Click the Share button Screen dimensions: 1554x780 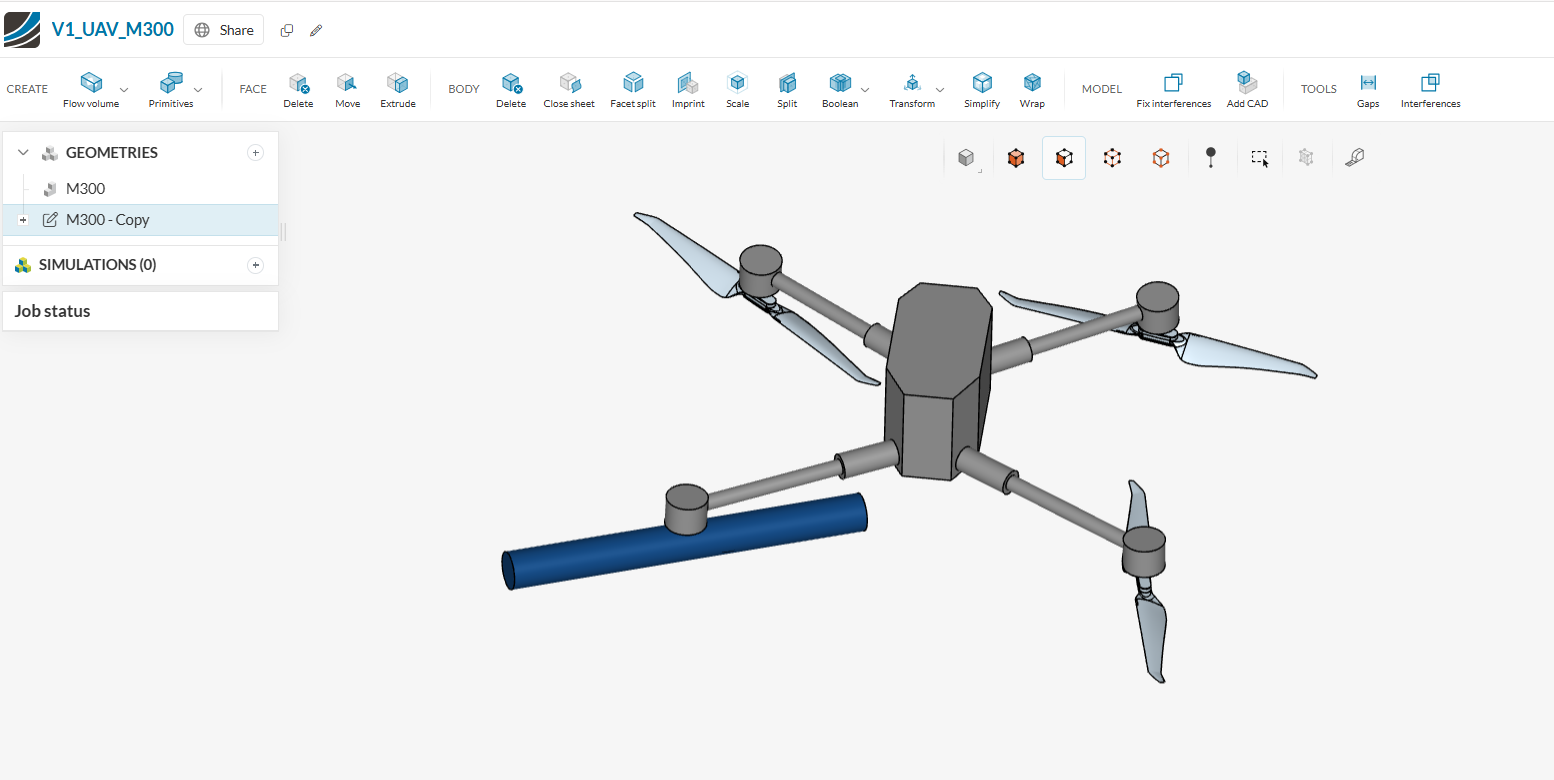click(224, 30)
